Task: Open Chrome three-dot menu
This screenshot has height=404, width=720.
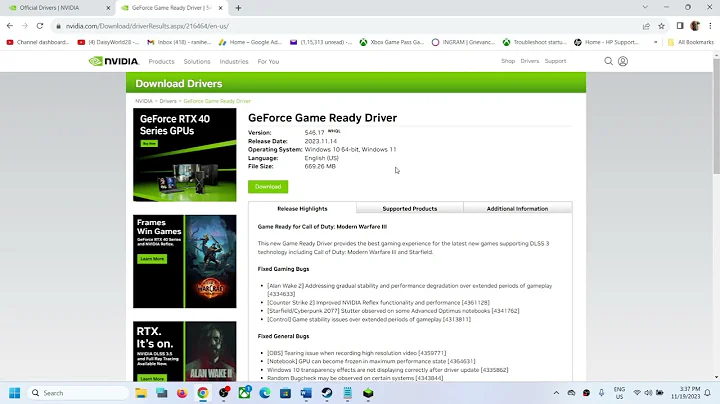Action: point(710,26)
